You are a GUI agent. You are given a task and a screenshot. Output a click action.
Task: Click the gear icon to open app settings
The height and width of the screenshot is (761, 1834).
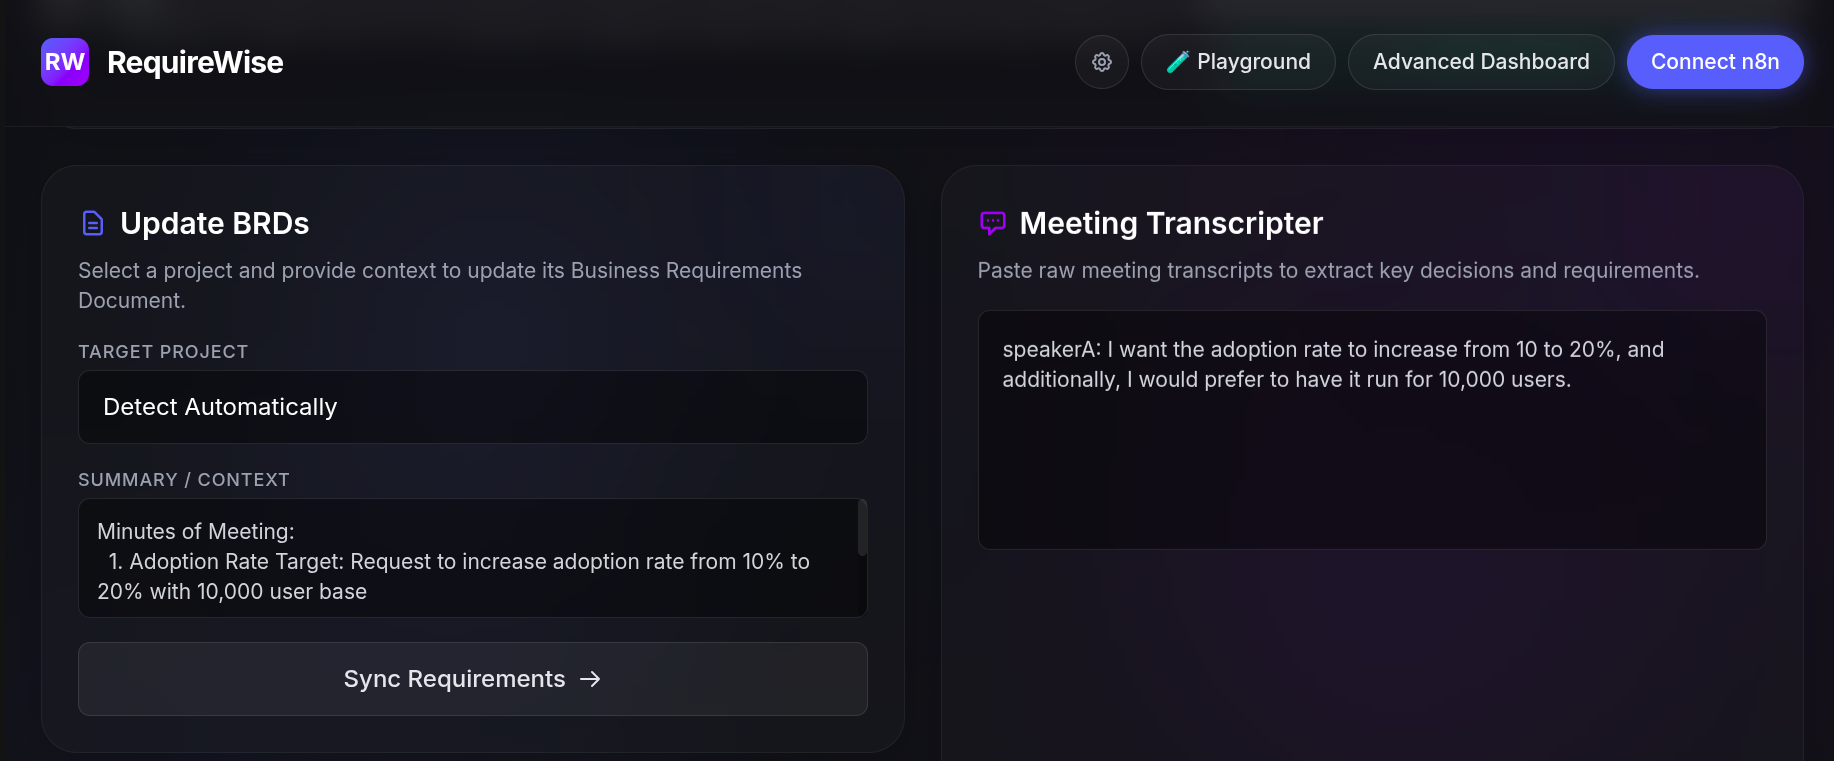click(x=1101, y=61)
